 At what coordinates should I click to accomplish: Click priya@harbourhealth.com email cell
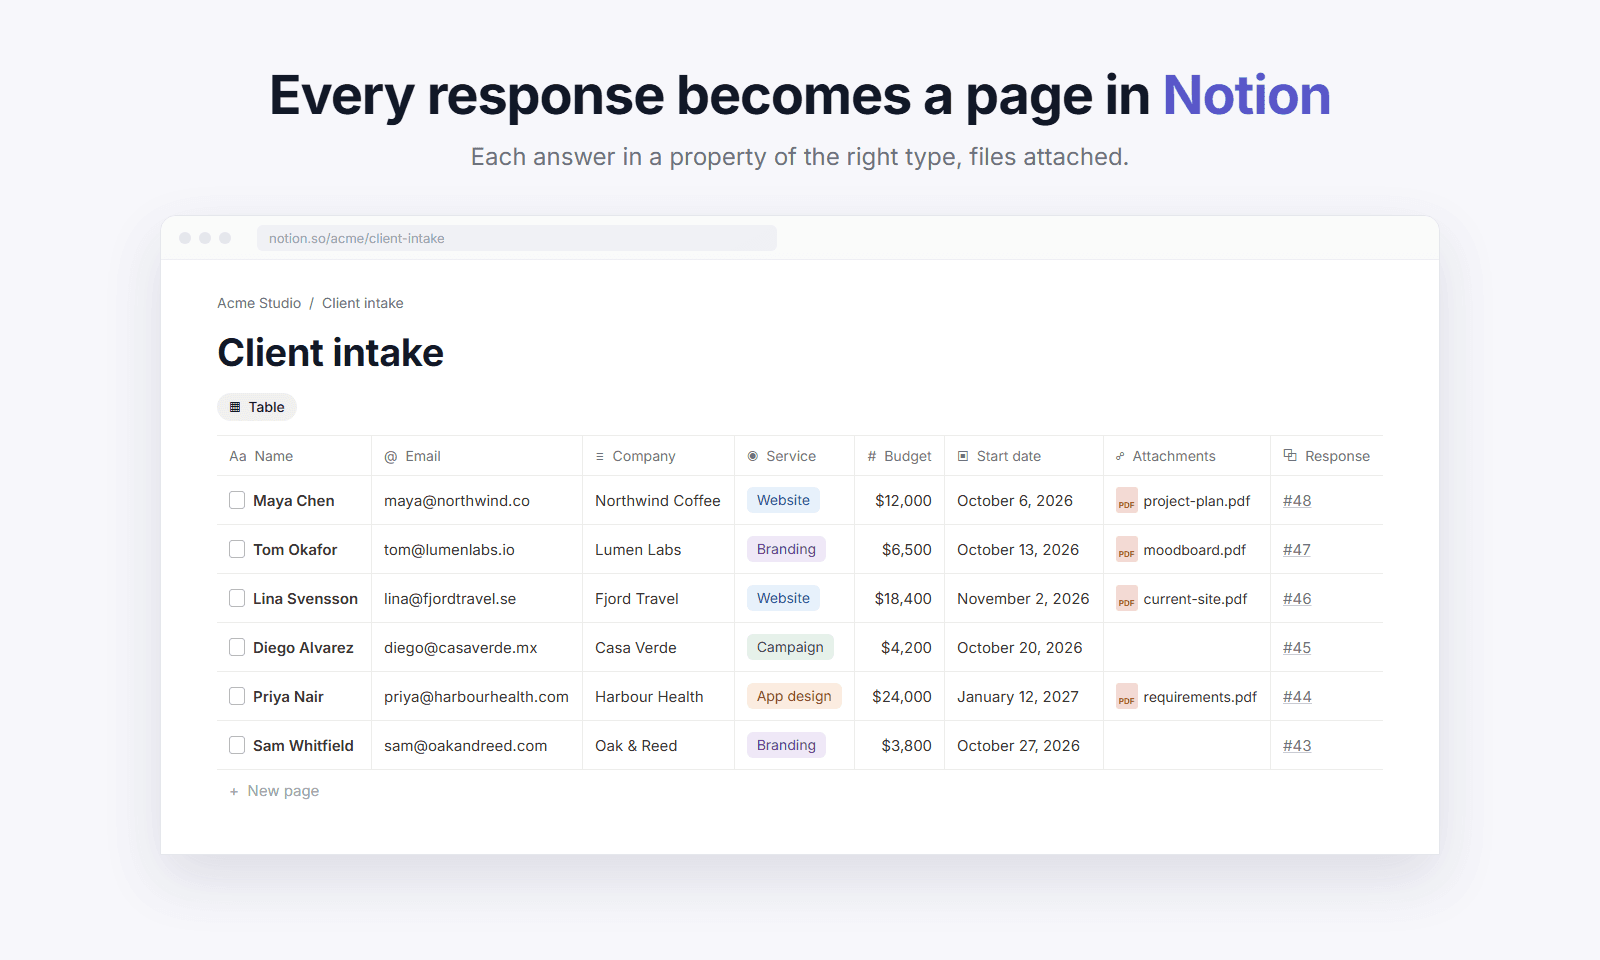tap(476, 696)
